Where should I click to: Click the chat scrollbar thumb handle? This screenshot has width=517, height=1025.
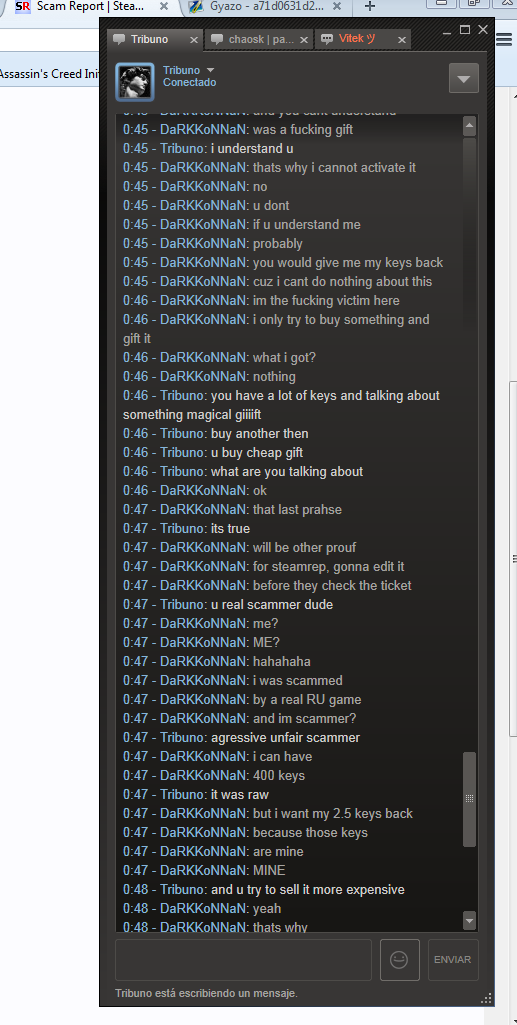[x=469, y=799]
